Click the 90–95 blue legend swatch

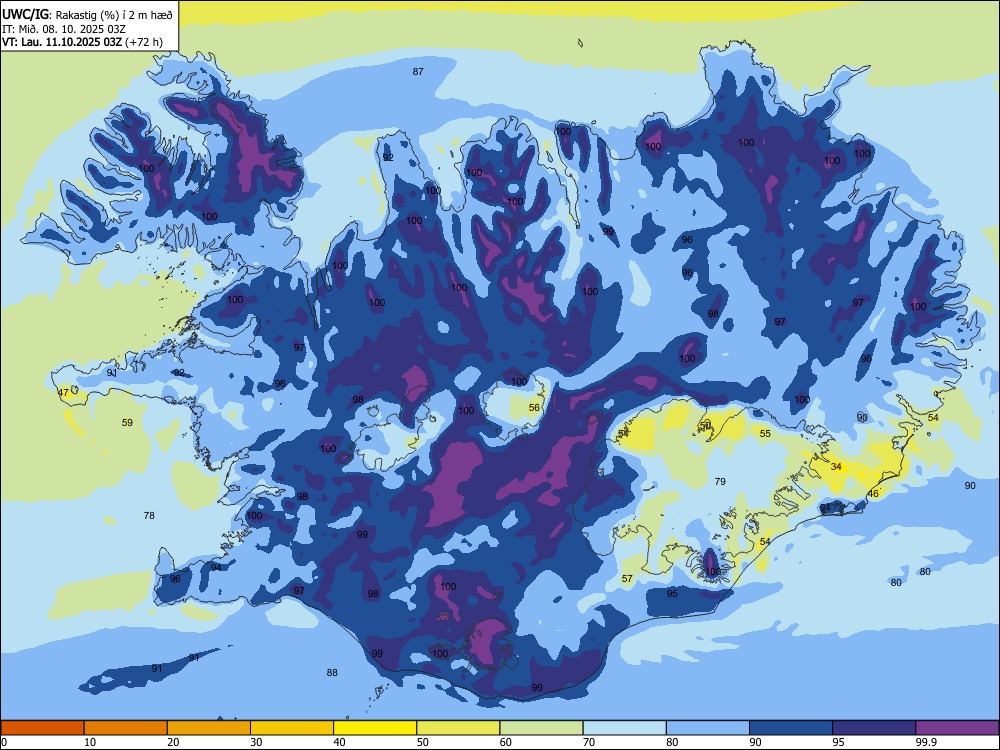point(791,728)
